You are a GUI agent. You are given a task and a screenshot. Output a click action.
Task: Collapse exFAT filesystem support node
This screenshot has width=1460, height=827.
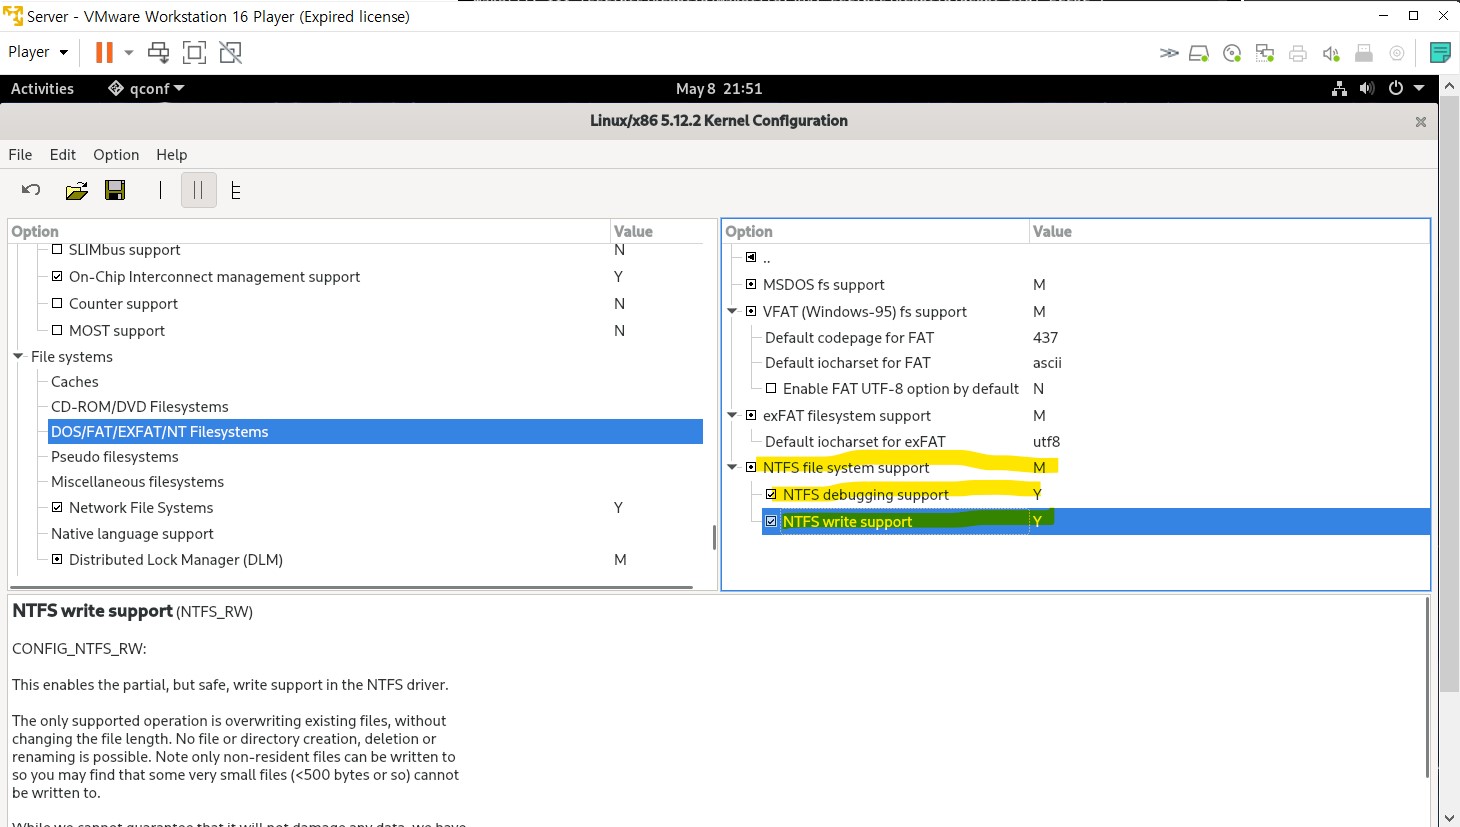[x=732, y=415]
